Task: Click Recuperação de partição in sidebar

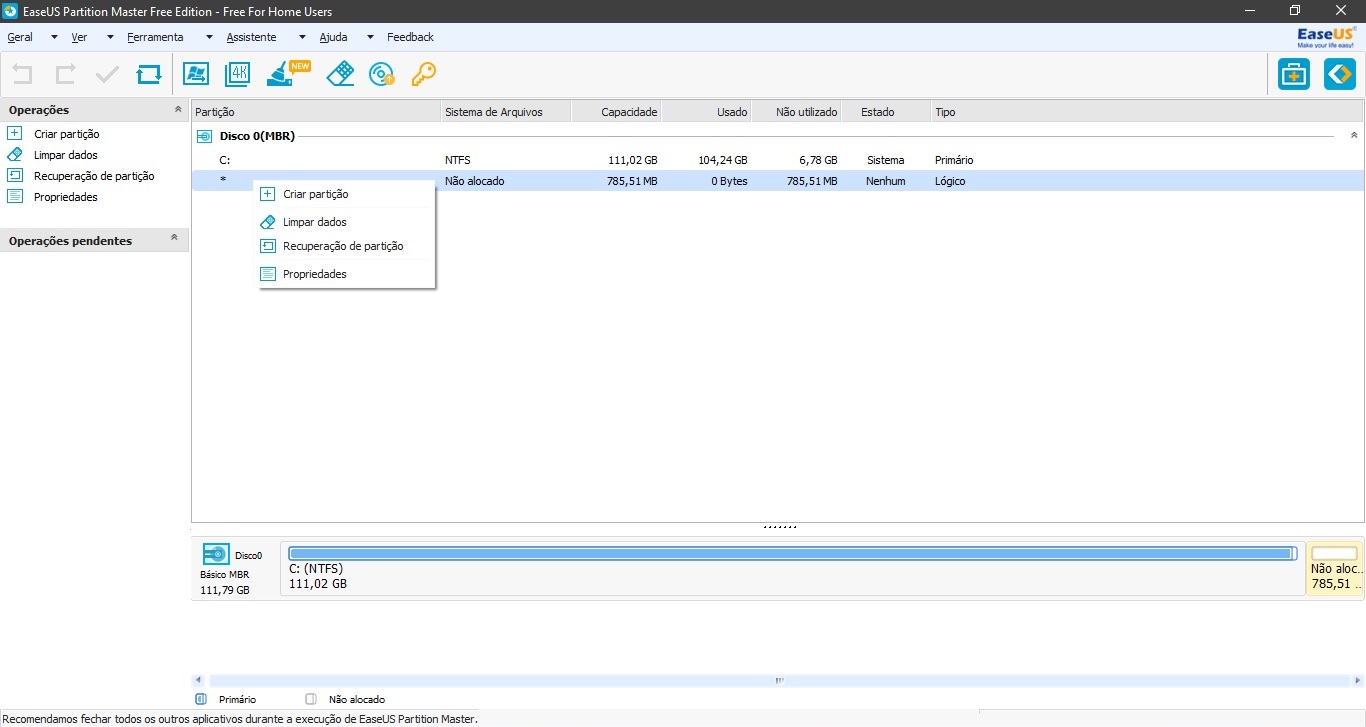Action: [94, 176]
